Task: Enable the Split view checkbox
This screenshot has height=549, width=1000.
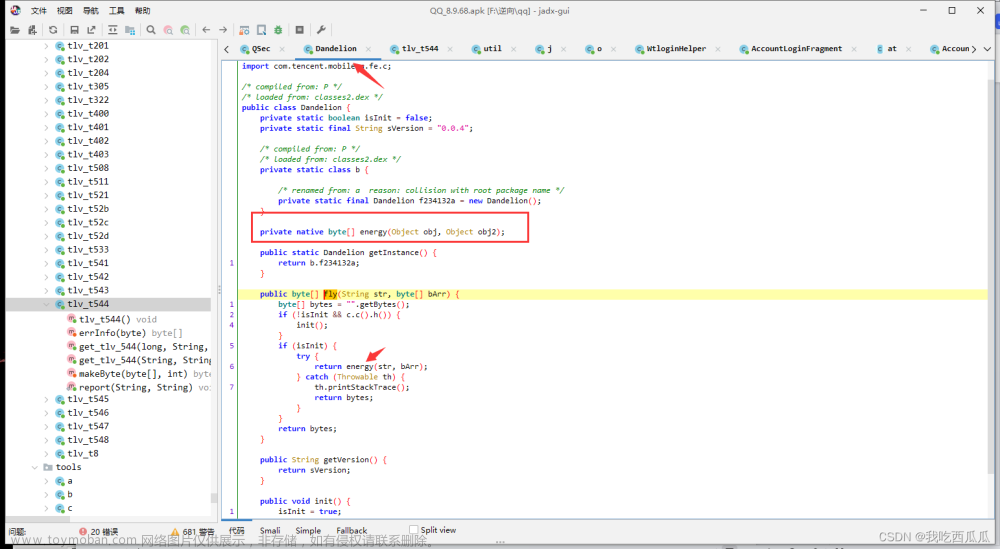Action: (x=413, y=530)
